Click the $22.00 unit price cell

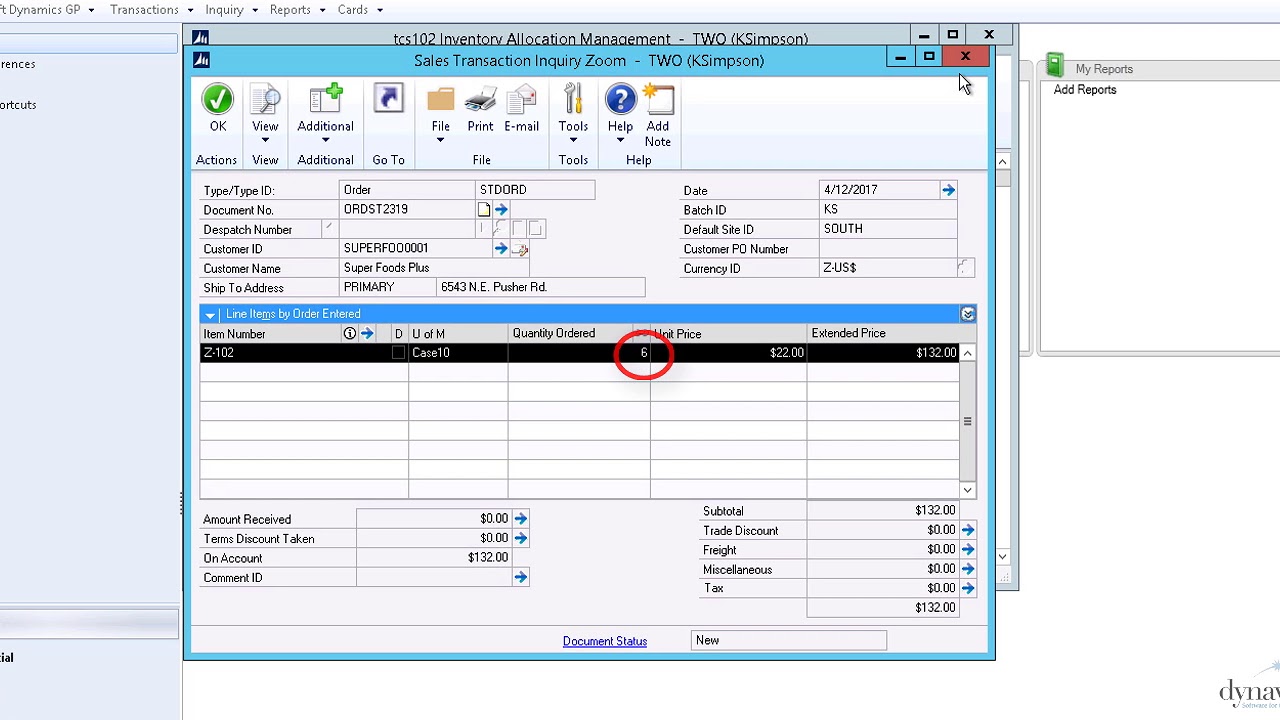[x=729, y=353]
